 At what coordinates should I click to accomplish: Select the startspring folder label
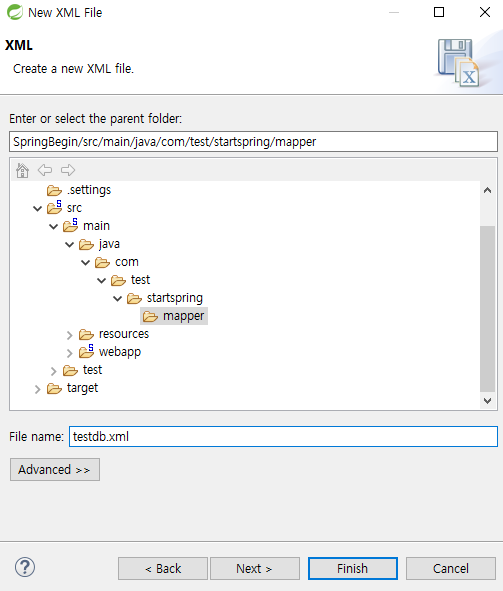[x=175, y=298]
